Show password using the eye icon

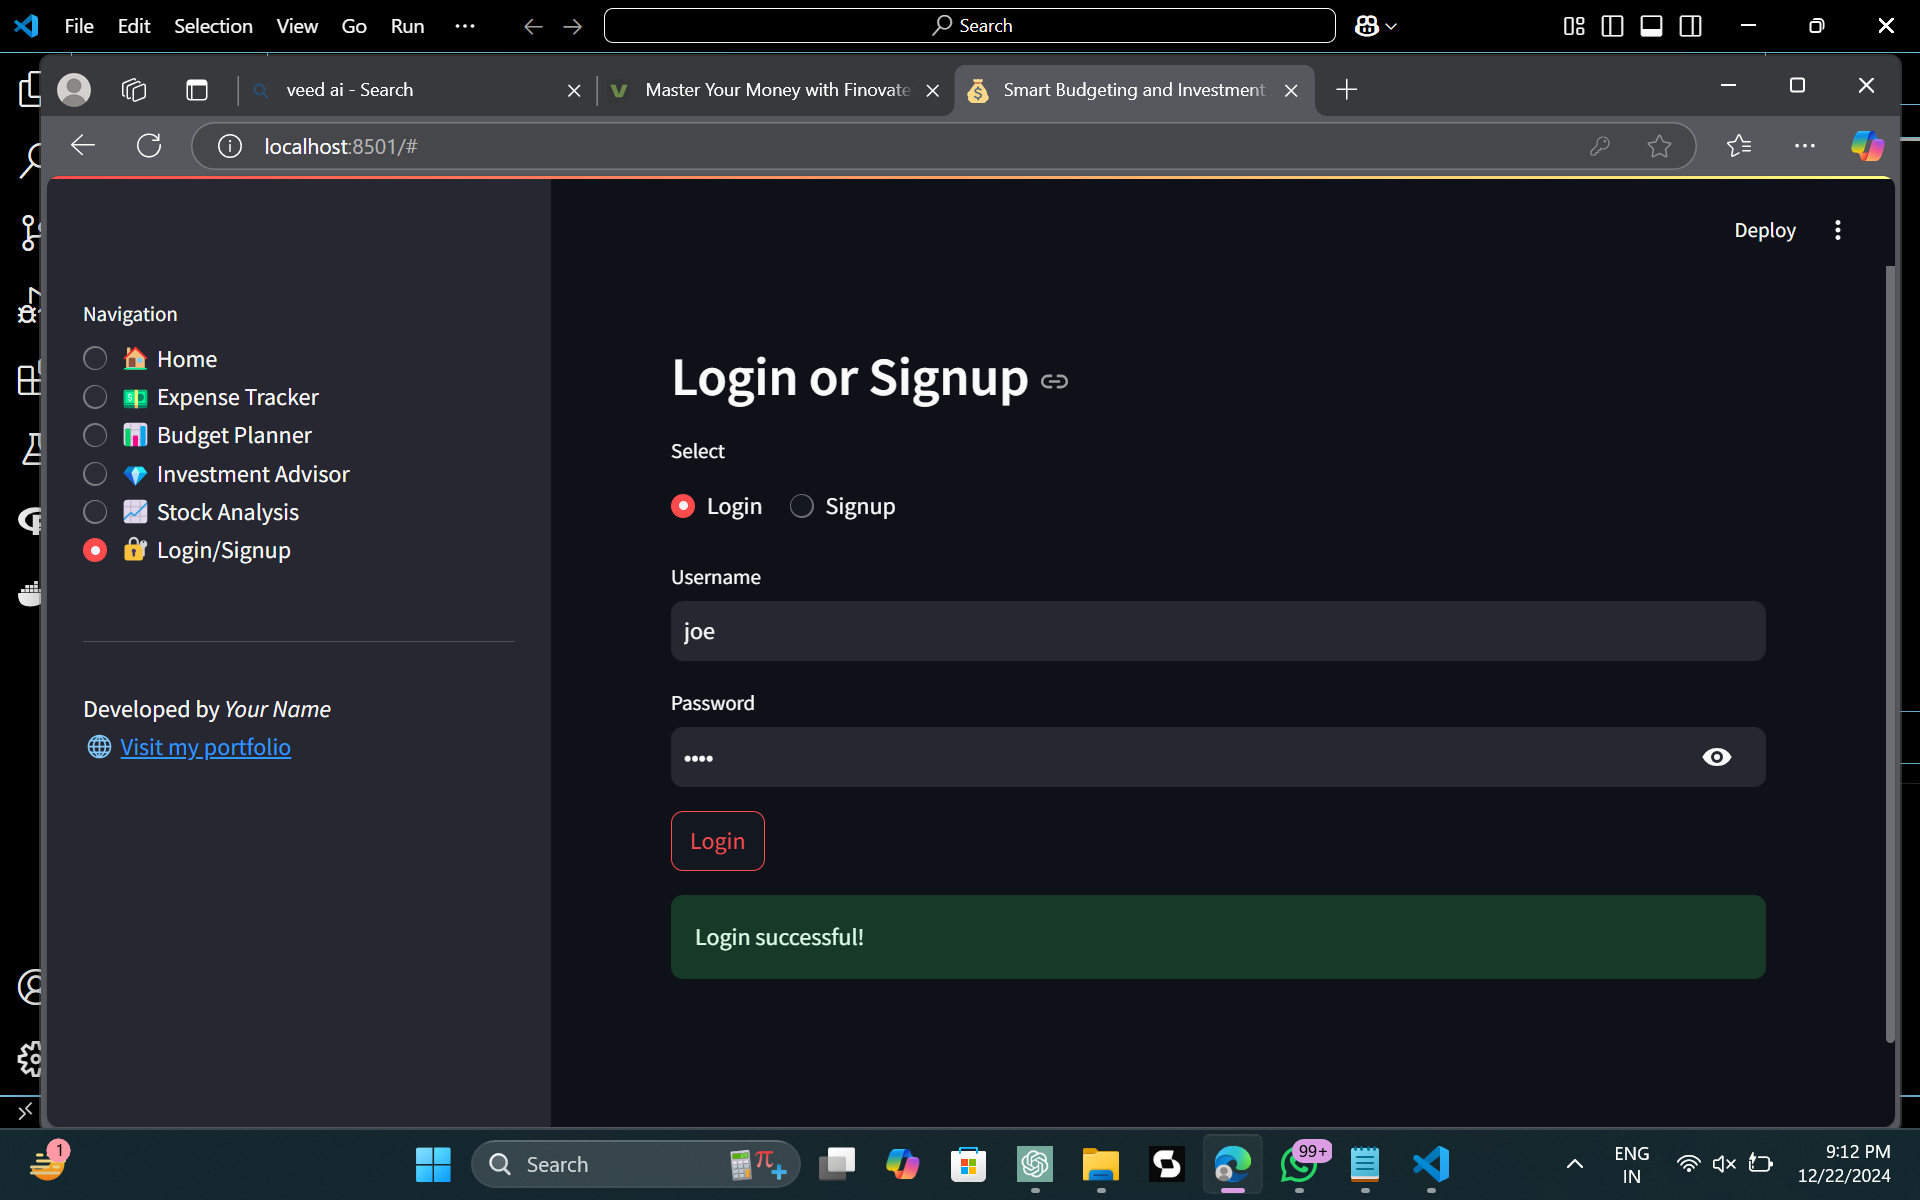pyautogui.click(x=1716, y=757)
